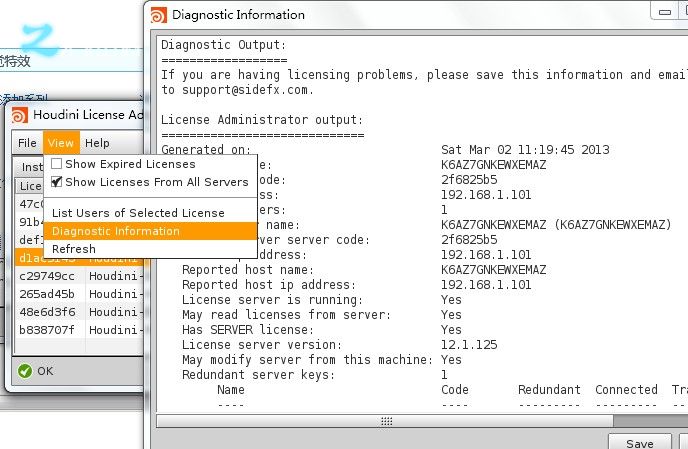This screenshot has width=688, height=449.
Task: Click the green OK status checkmark icon
Action: tap(24, 370)
